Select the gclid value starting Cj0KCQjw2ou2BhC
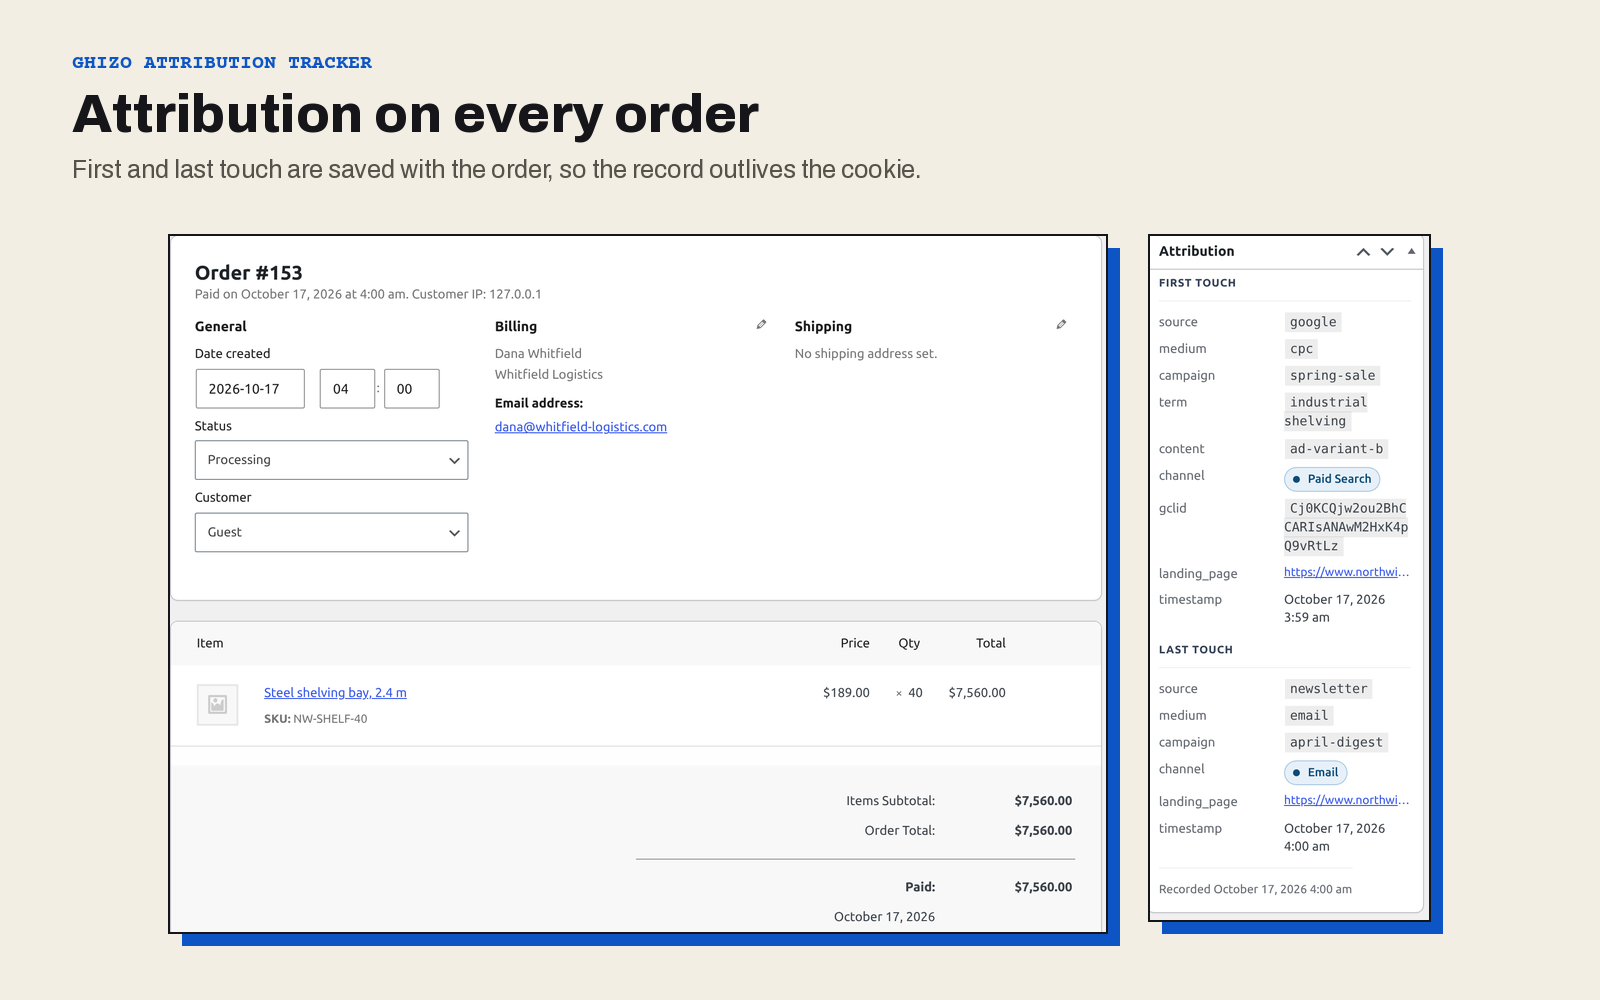This screenshot has width=1600, height=1000. (1346, 527)
